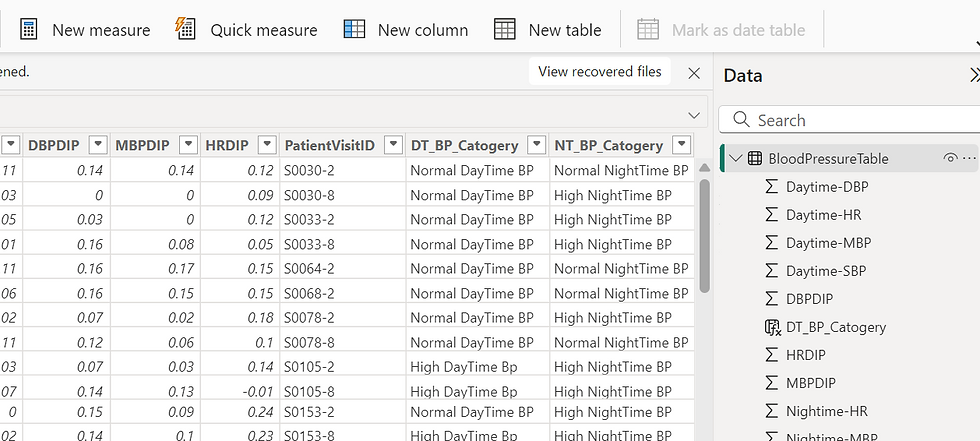Image resolution: width=980 pixels, height=441 pixels.
Task: Select DBPDIP field in Data pane
Action: (x=809, y=299)
